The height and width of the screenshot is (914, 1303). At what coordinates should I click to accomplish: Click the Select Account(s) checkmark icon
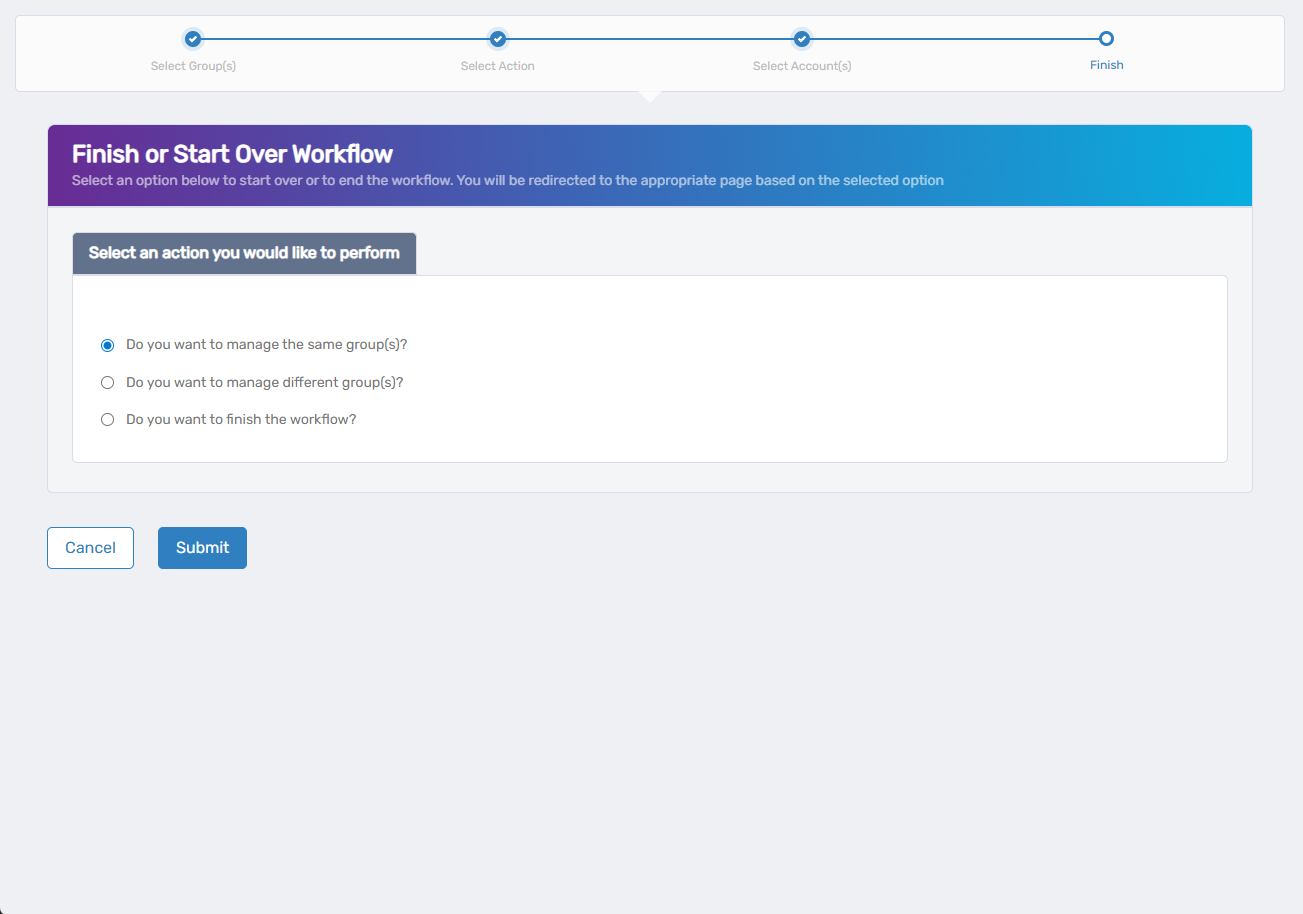tap(801, 39)
